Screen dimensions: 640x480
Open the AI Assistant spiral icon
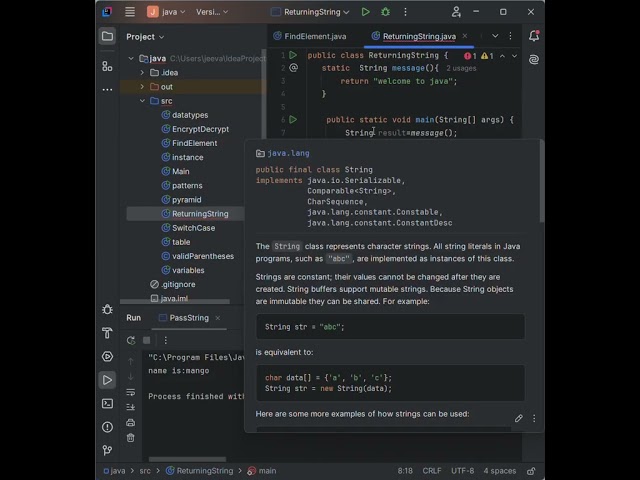click(x=534, y=60)
